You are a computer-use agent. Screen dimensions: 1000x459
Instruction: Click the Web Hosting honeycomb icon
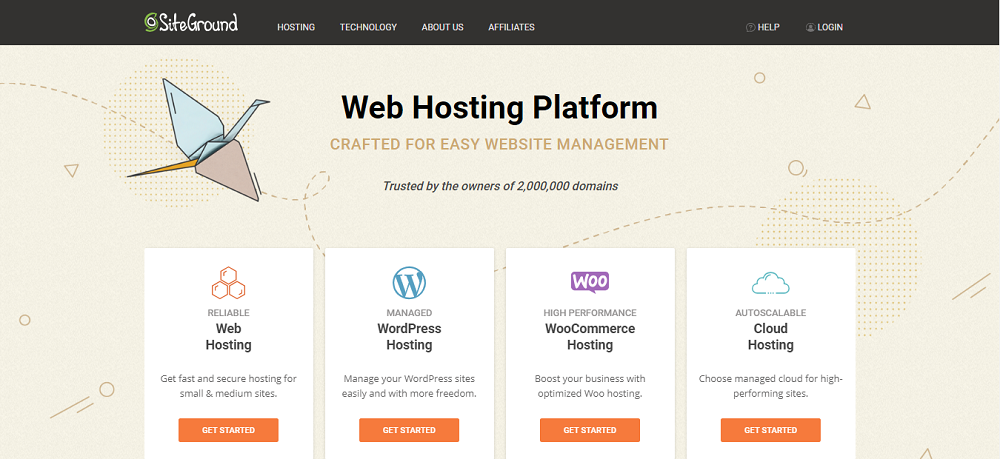(x=228, y=283)
